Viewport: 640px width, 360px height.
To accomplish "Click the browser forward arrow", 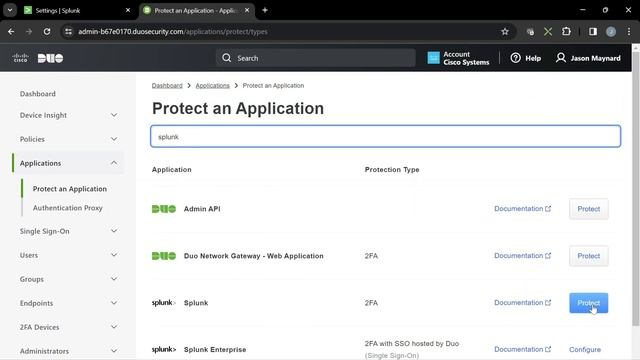I will pos(29,31).
